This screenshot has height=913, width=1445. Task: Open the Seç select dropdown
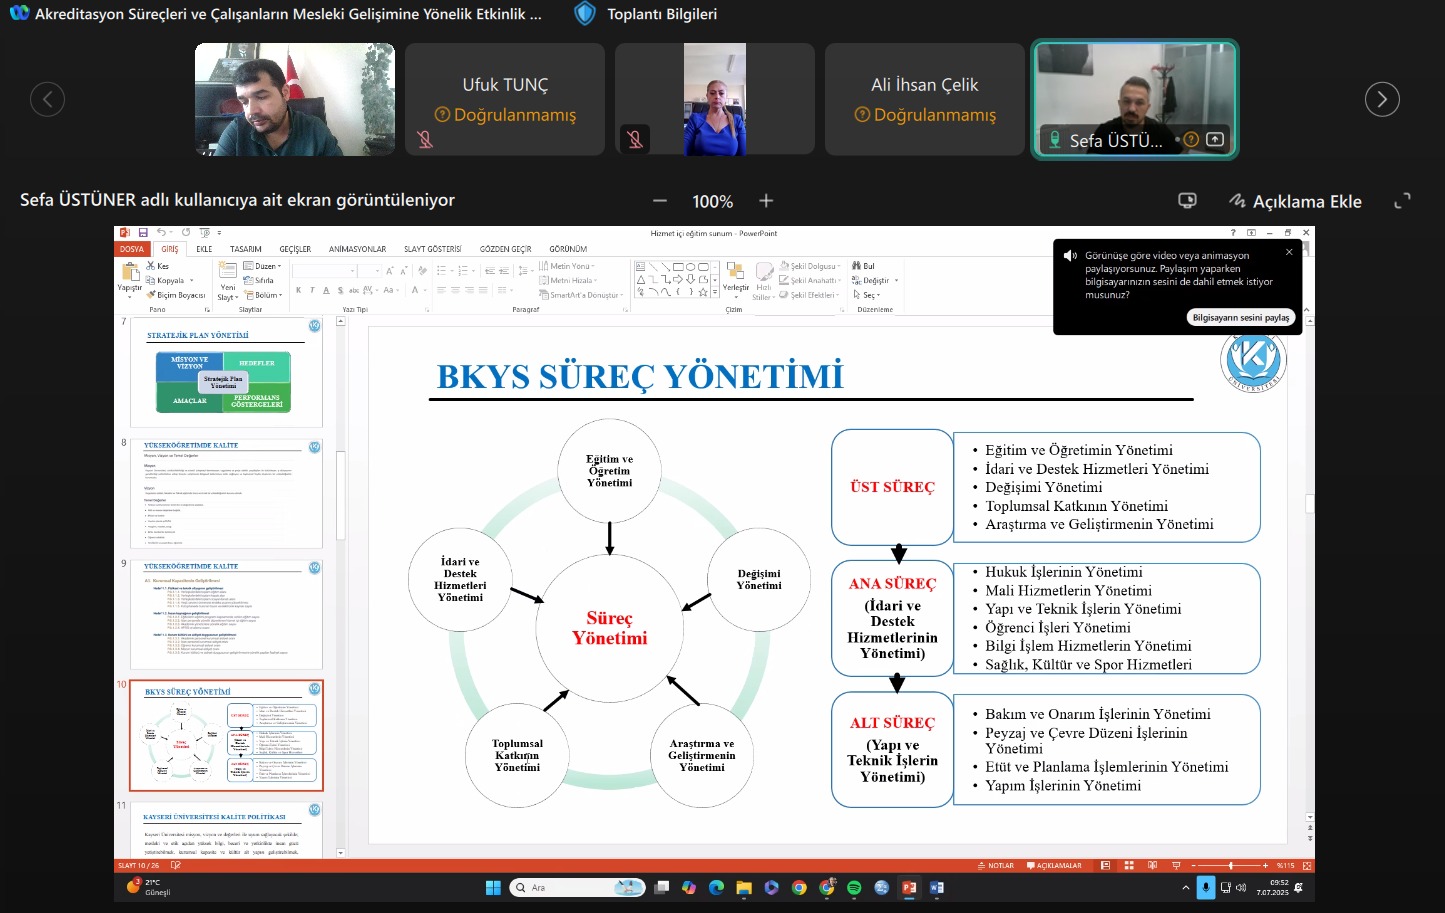(x=866, y=295)
